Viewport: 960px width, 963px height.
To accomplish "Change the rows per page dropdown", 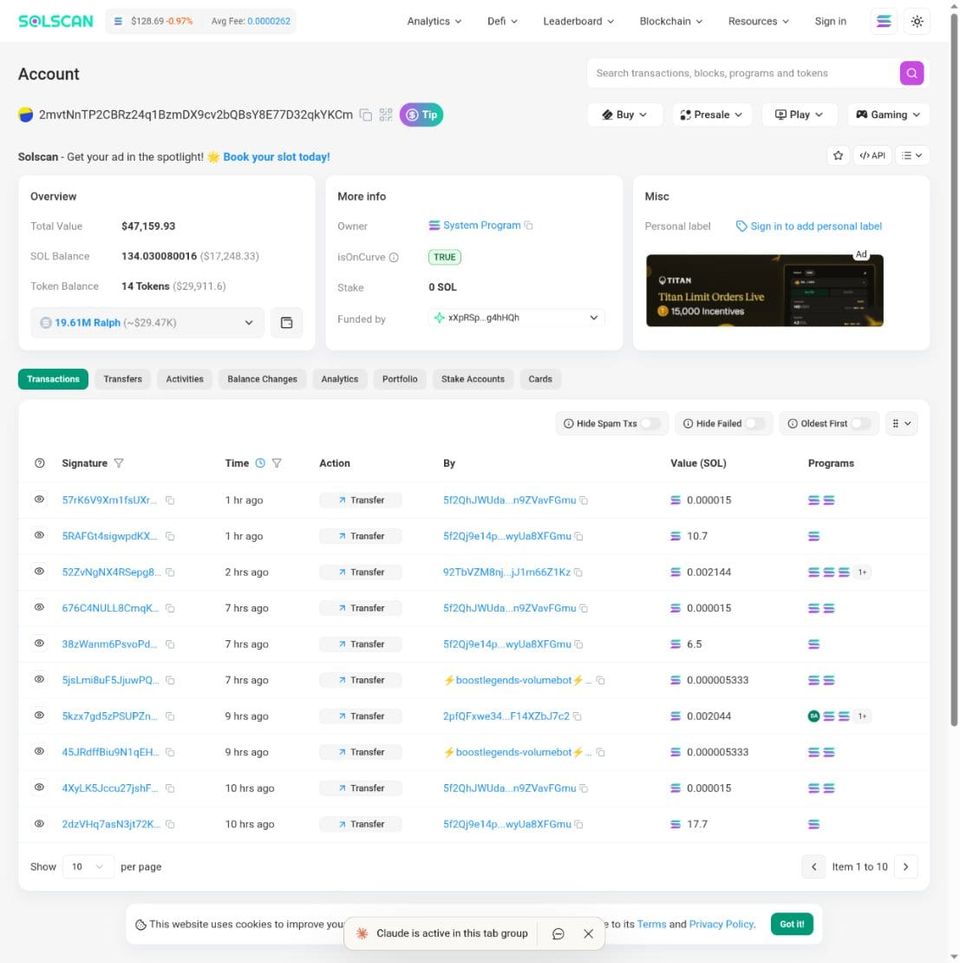I will pos(88,867).
